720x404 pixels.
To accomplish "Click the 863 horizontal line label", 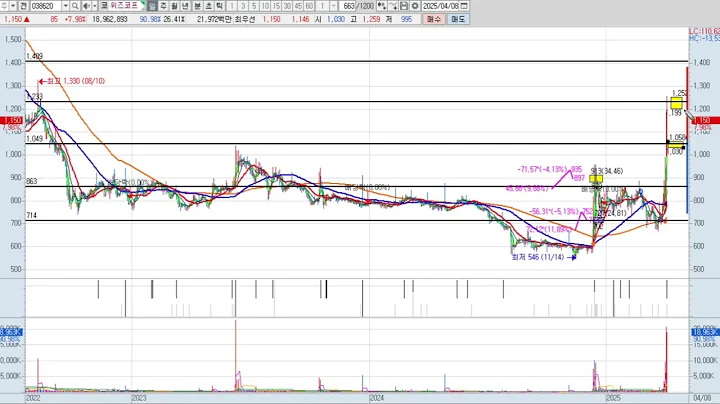I will (31, 181).
